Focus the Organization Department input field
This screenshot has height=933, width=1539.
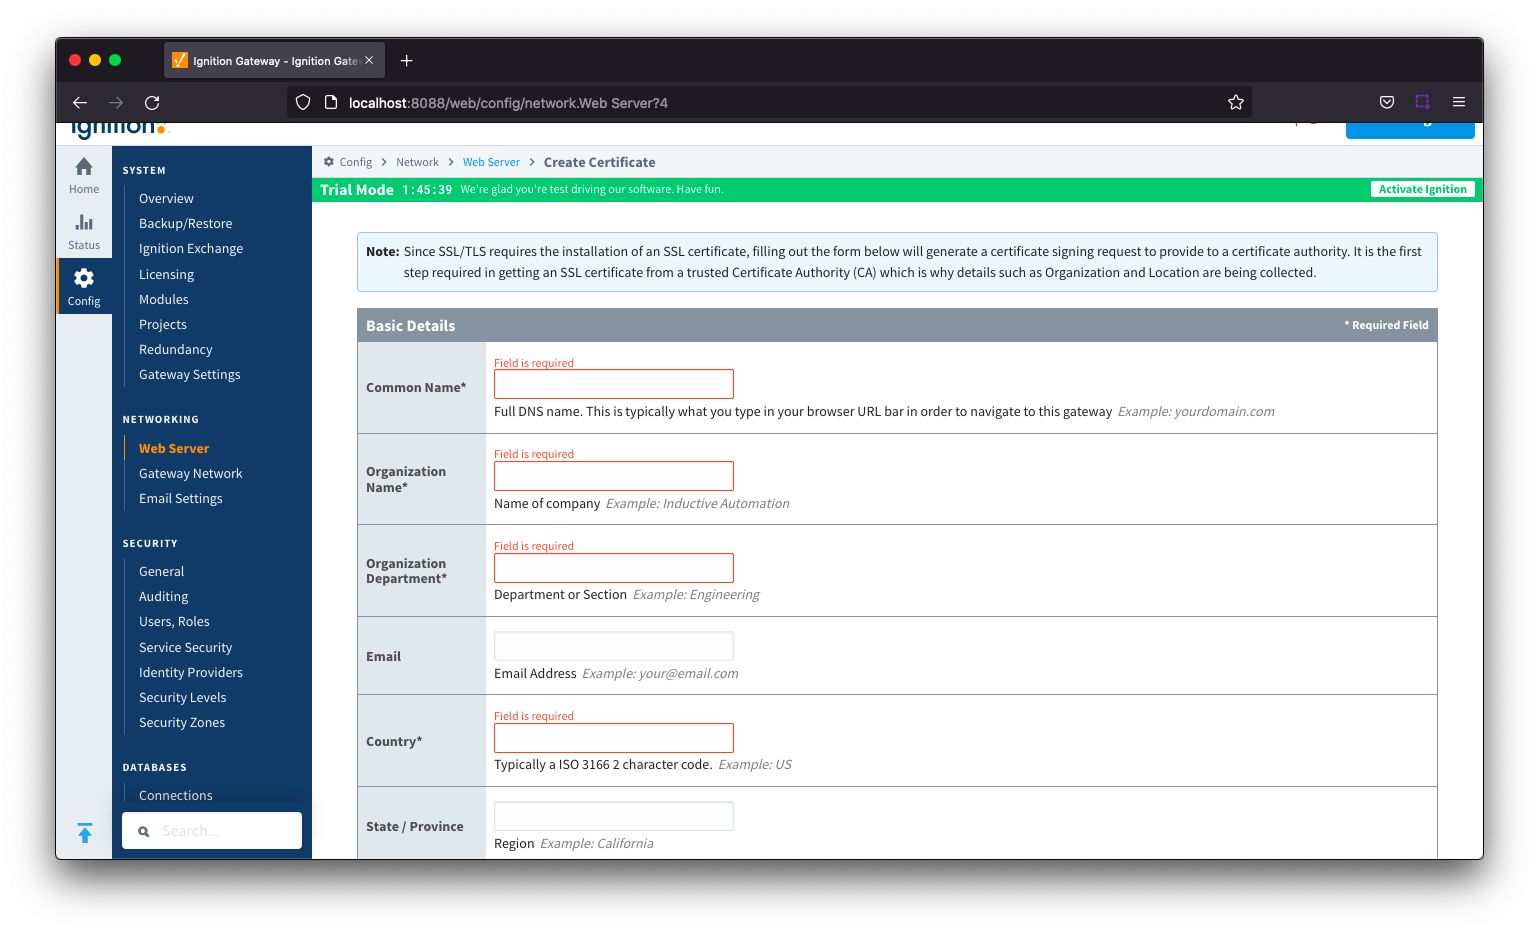click(614, 568)
